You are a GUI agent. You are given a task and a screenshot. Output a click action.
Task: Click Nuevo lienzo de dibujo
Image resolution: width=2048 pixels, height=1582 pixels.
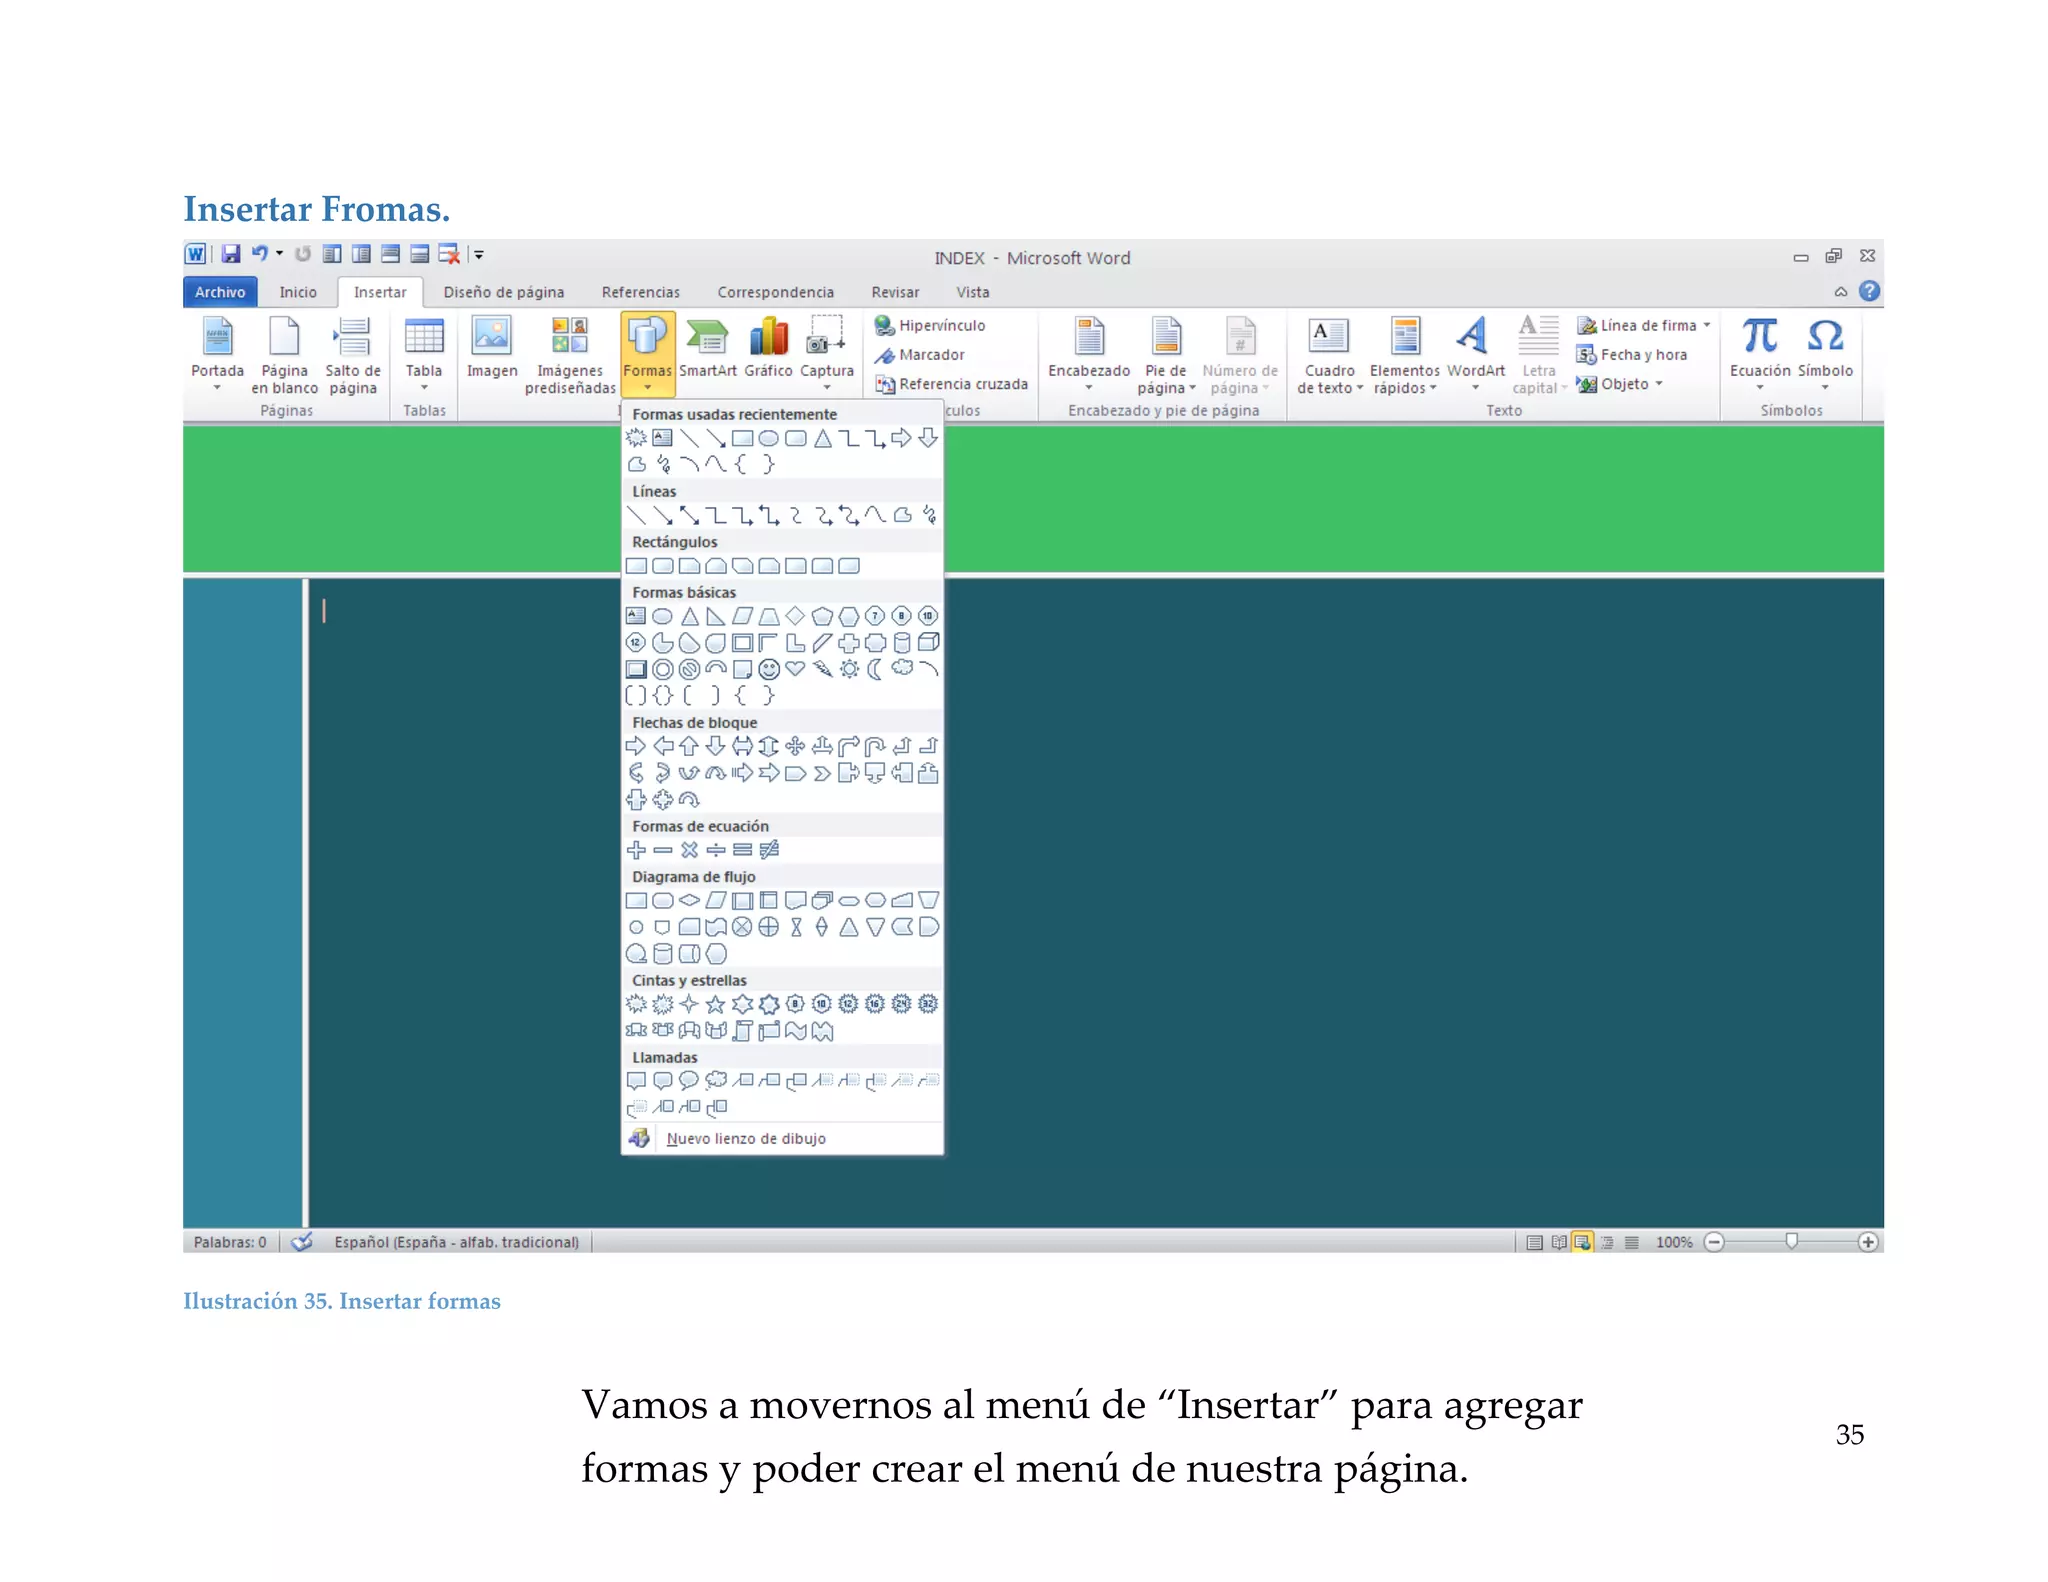click(x=745, y=1139)
